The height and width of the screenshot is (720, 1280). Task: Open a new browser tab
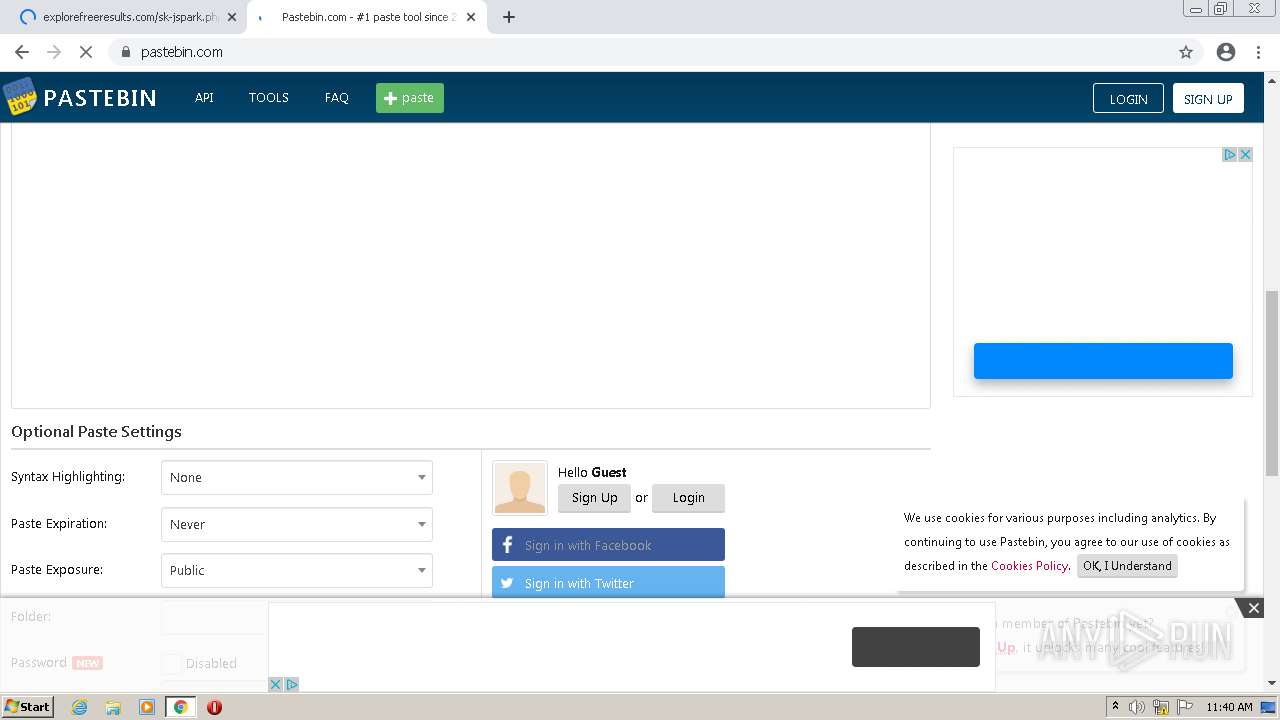pyautogui.click(x=508, y=17)
